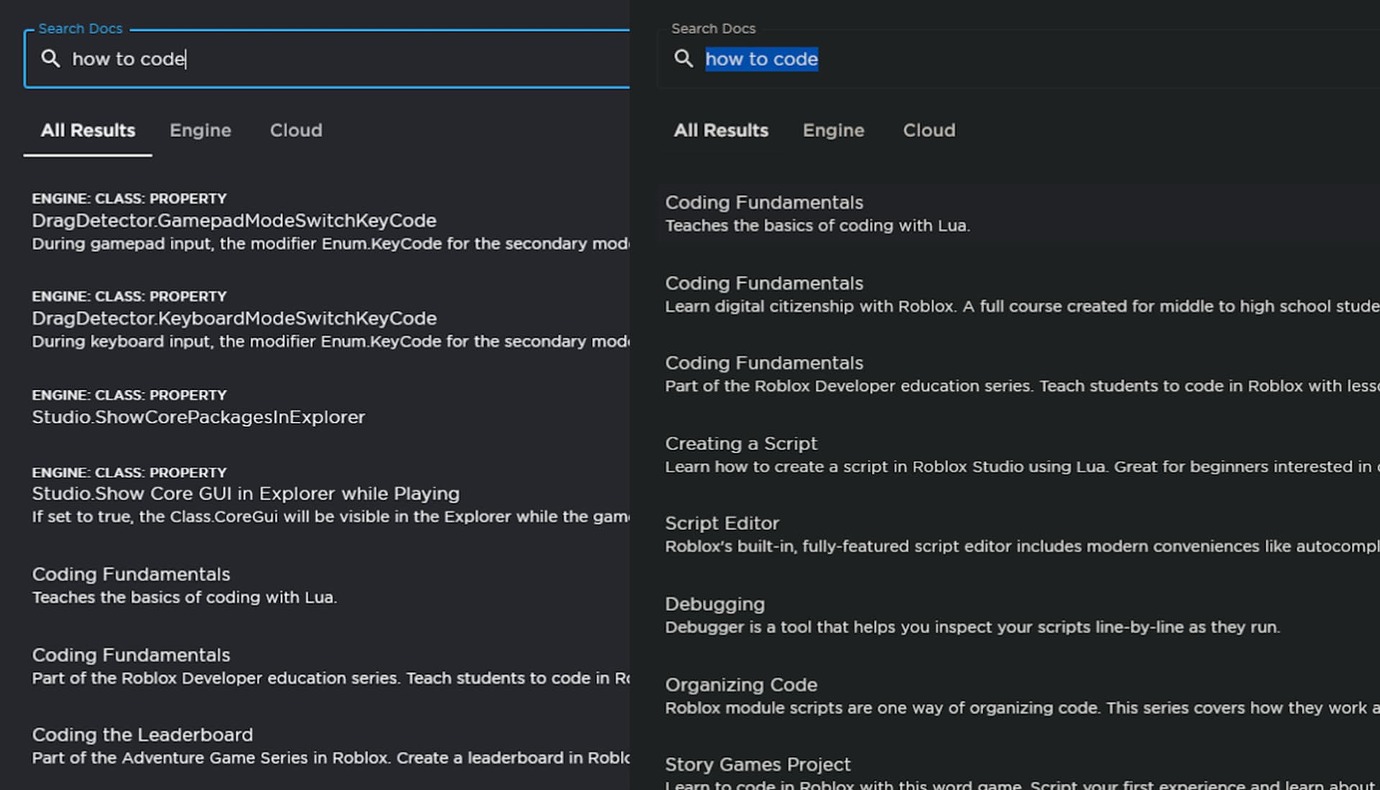
Task: Open the Organizing Code result
Action: click(741, 684)
